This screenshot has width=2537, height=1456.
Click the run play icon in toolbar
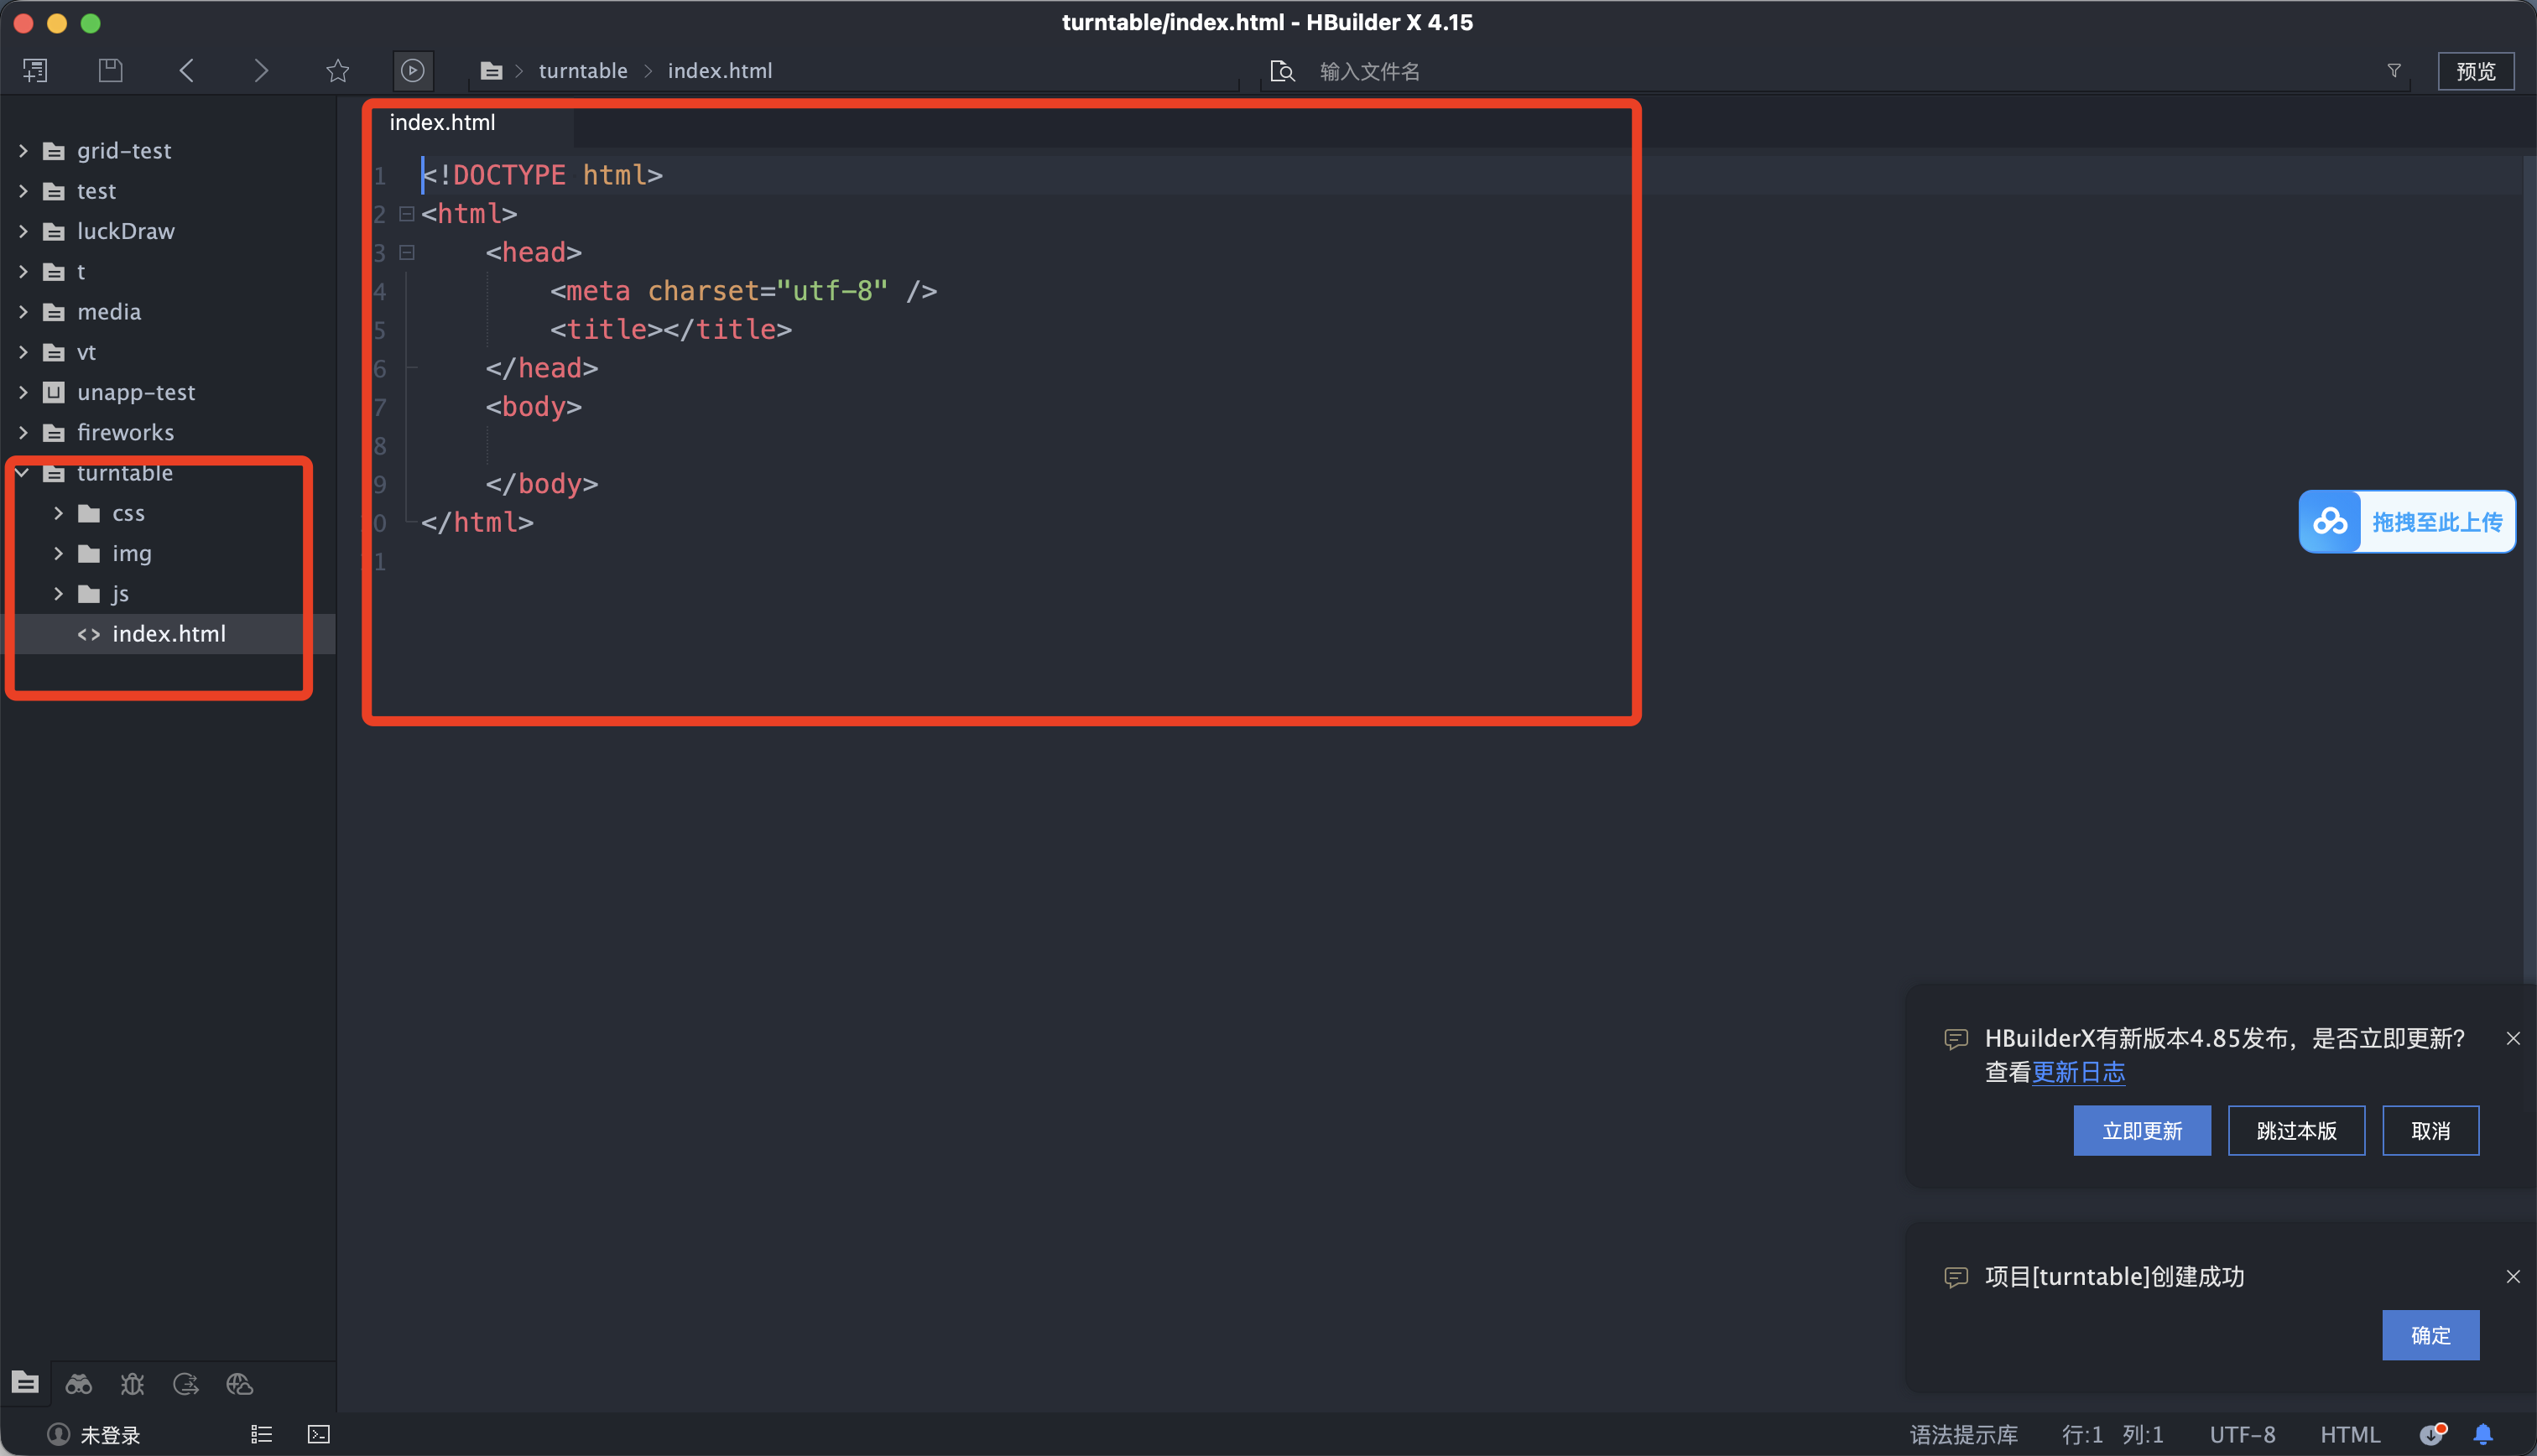(x=412, y=70)
